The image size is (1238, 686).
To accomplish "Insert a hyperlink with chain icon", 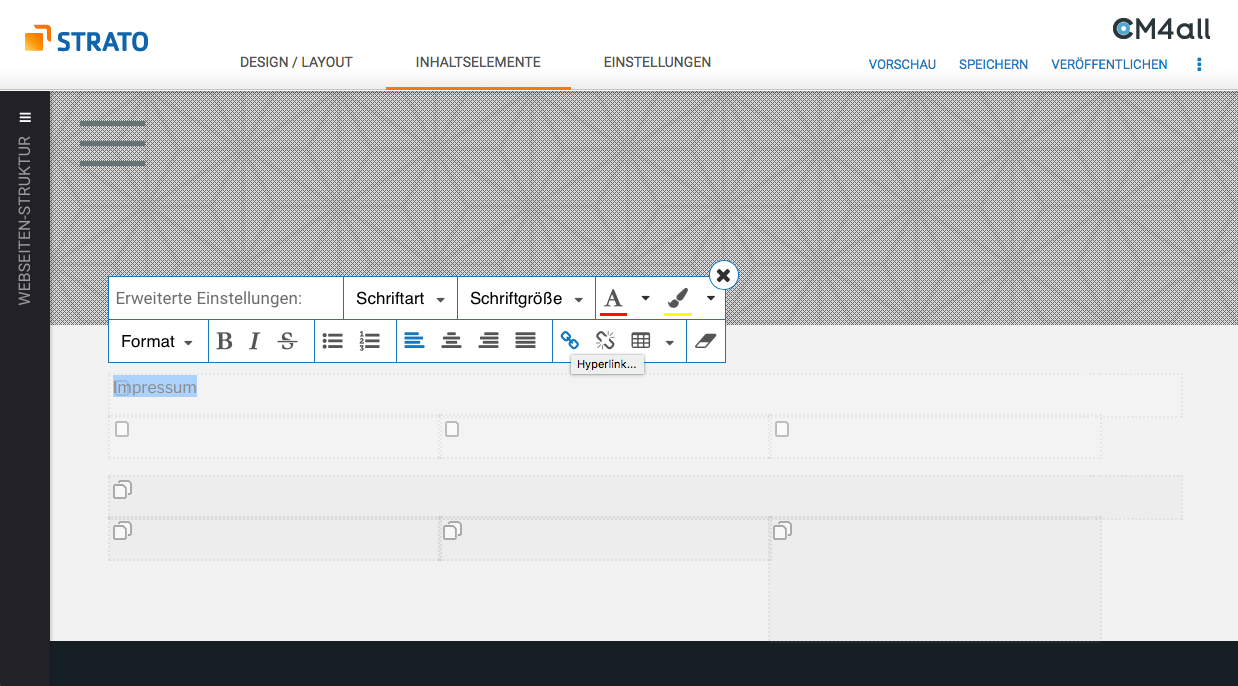I will pyautogui.click(x=570, y=341).
